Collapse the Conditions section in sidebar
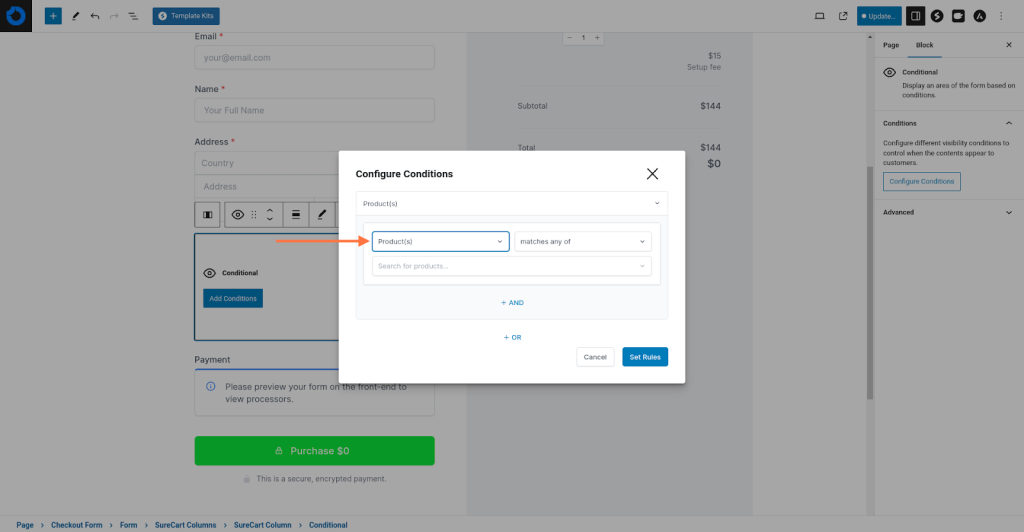The width and height of the screenshot is (1024, 532). tap(1008, 123)
